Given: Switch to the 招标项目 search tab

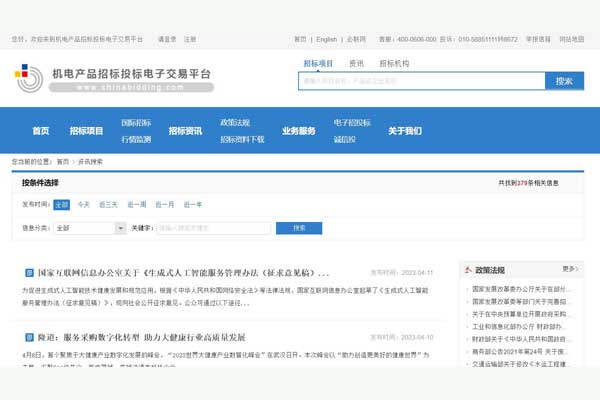Looking at the screenshot, I should [318, 64].
